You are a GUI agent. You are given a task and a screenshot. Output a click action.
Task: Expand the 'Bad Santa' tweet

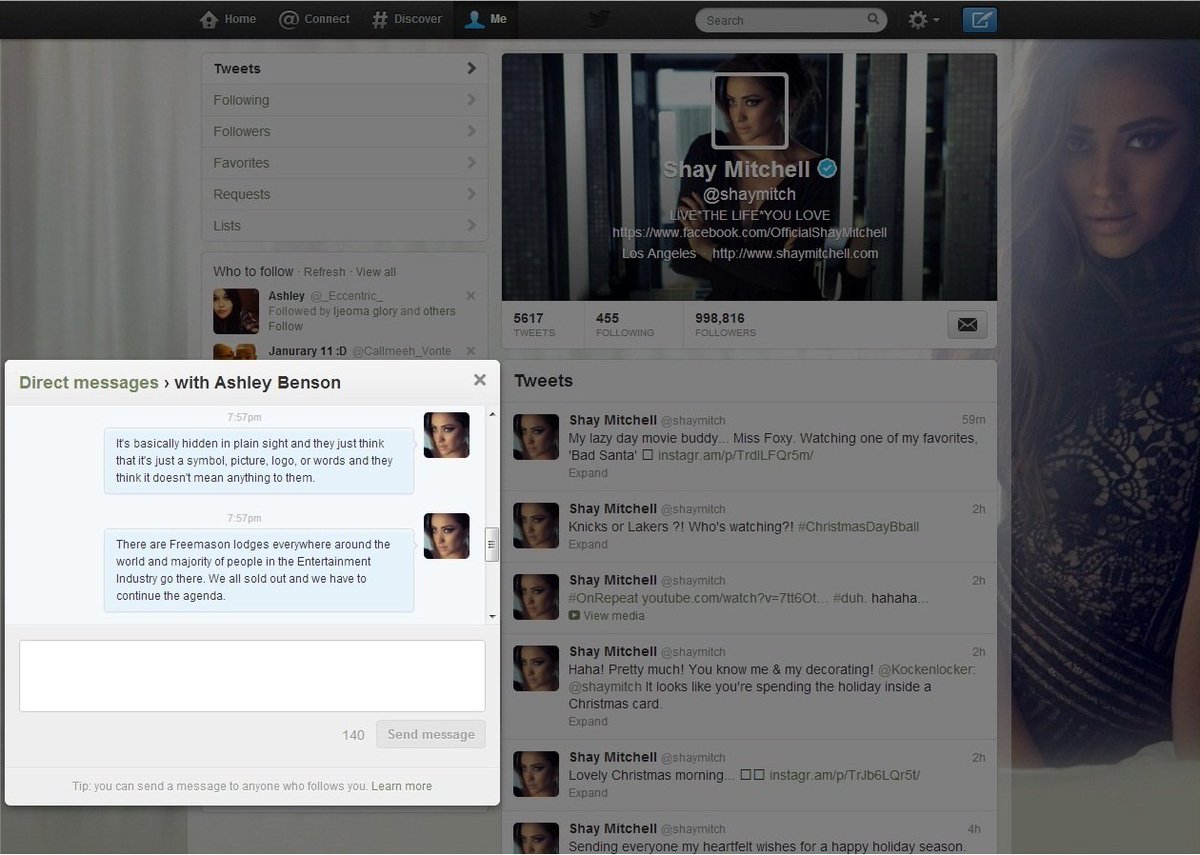point(588,473)
